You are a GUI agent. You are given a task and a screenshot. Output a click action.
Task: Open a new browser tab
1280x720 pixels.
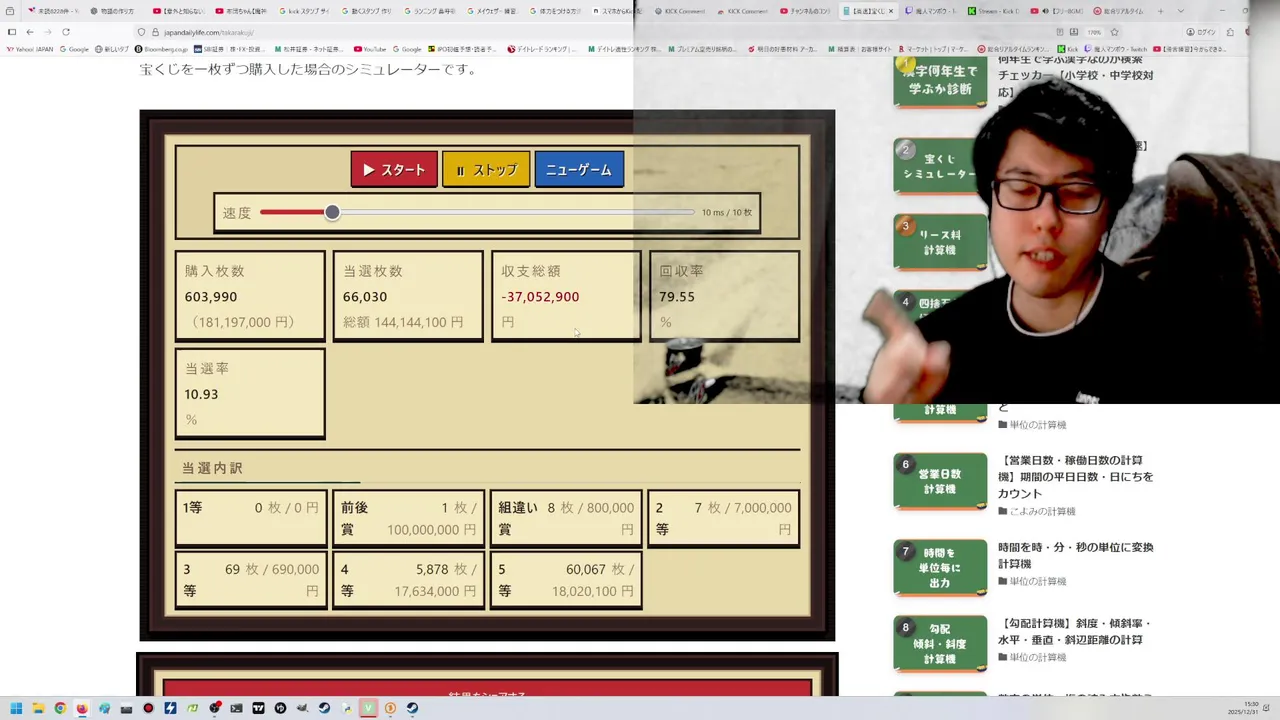1160,11
